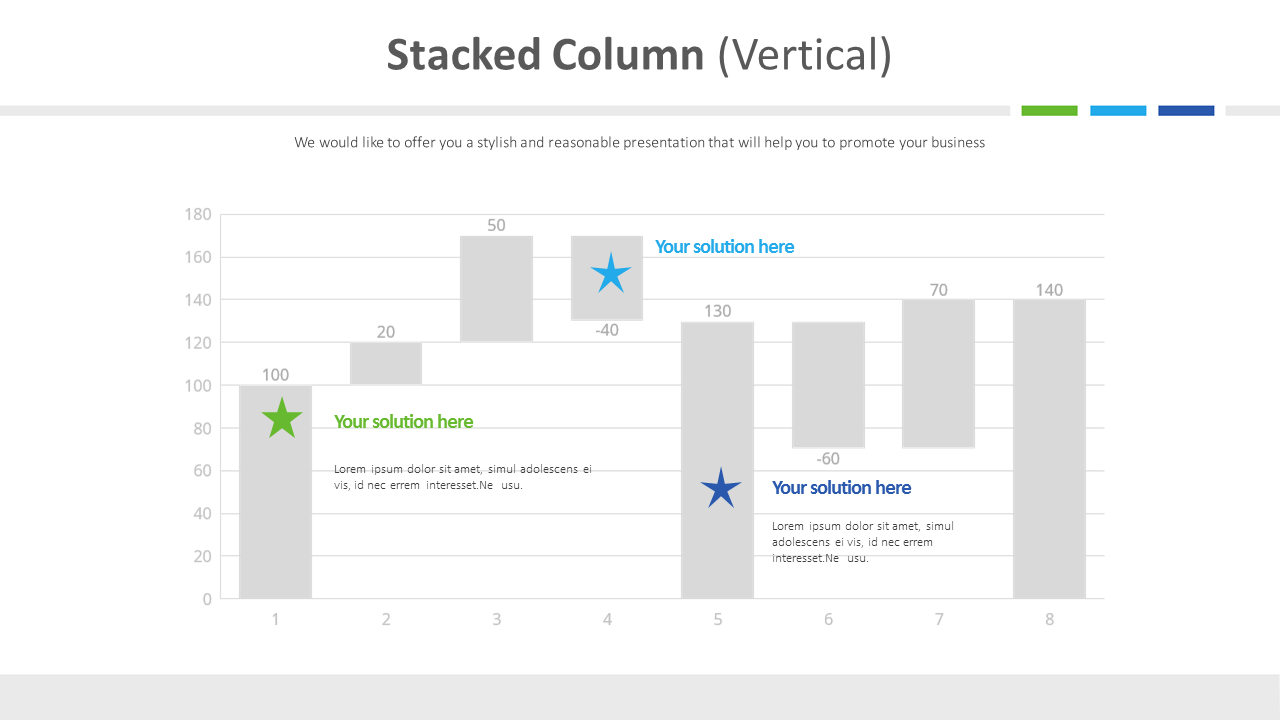The image size is (1280, 720).
Task: Click the dark blue "Your solution here" heading
Action: point(841,488)
